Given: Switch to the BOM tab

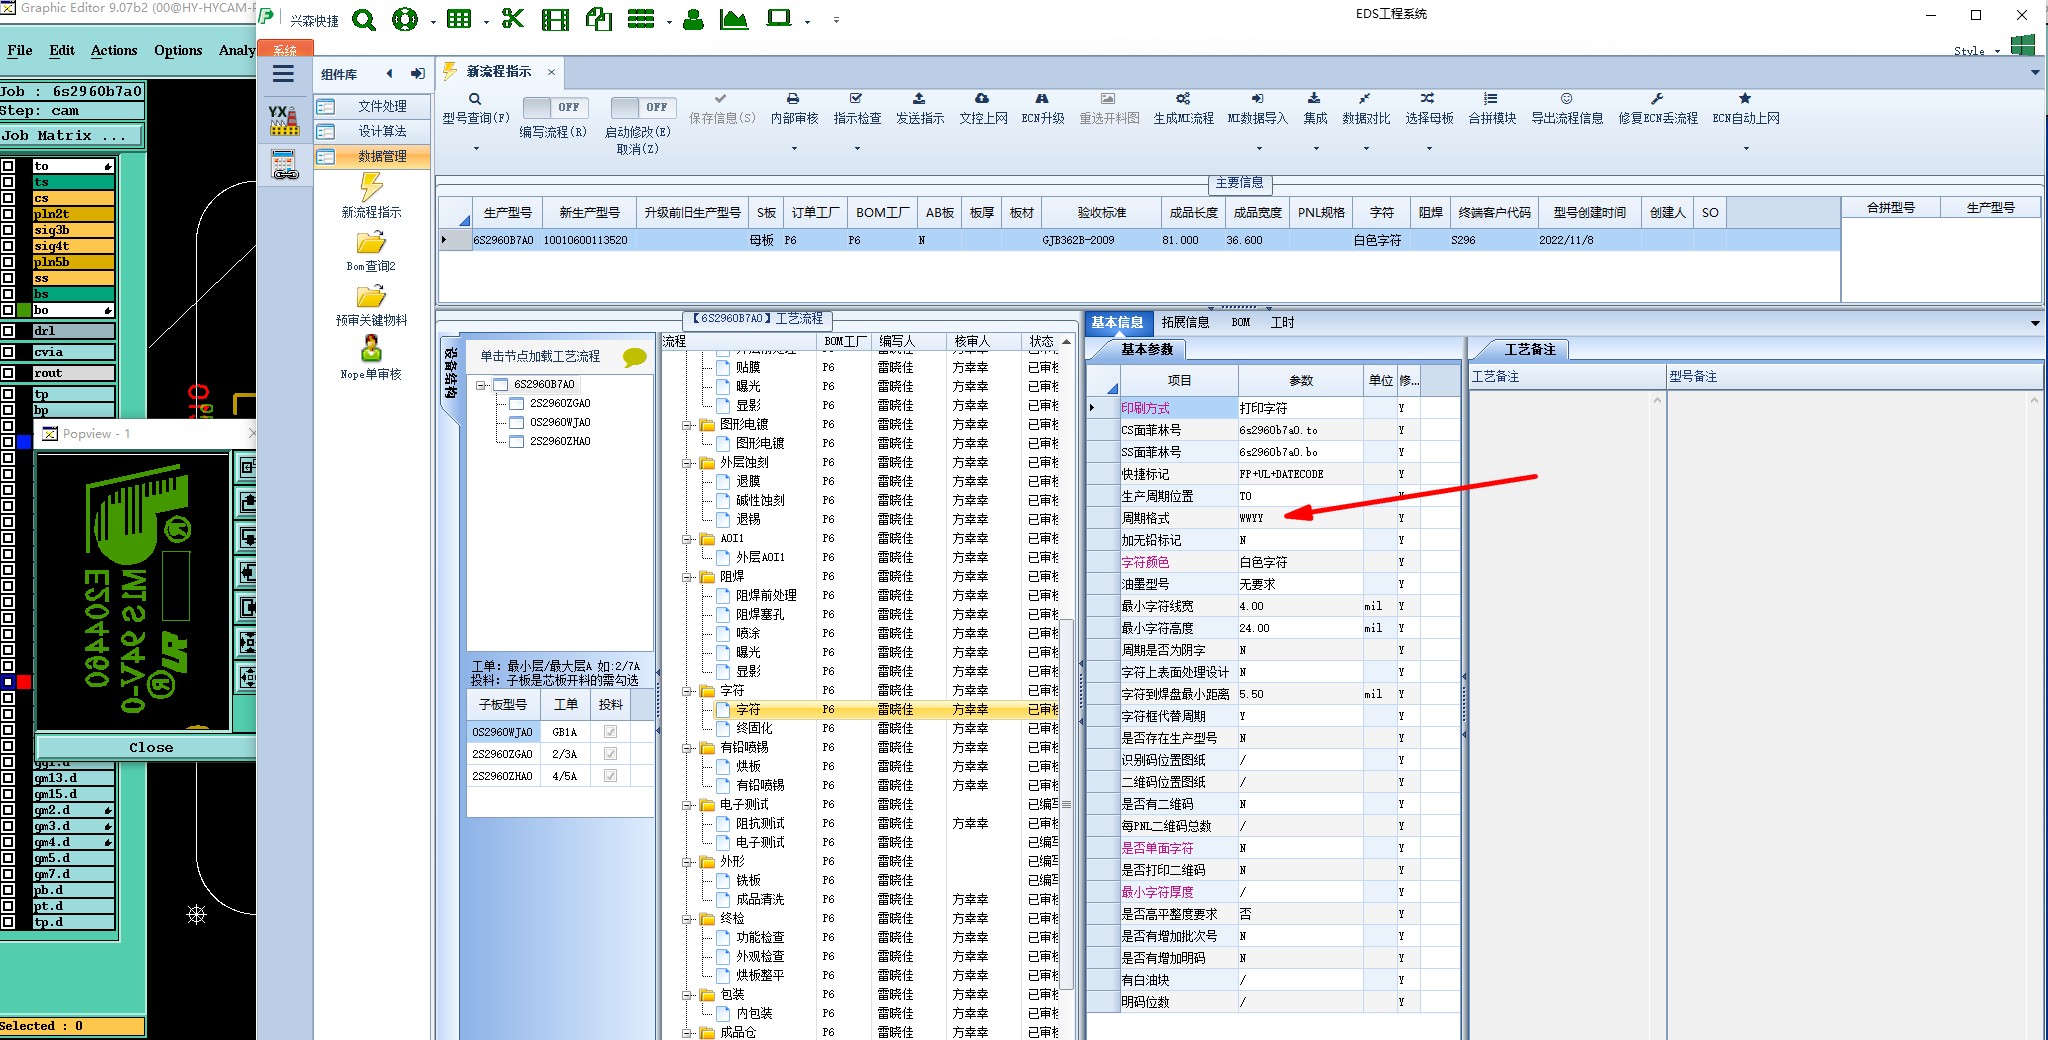Looking at the screenshot, I should tap(1241, 322).
